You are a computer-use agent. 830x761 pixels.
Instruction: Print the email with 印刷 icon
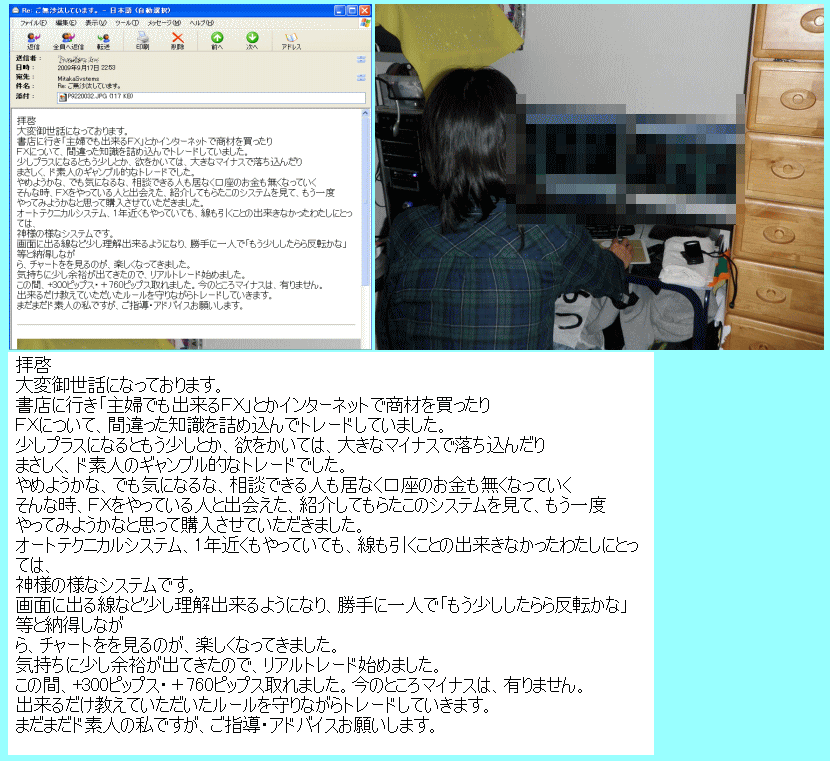pyautogui.click(x=142, y=40)
